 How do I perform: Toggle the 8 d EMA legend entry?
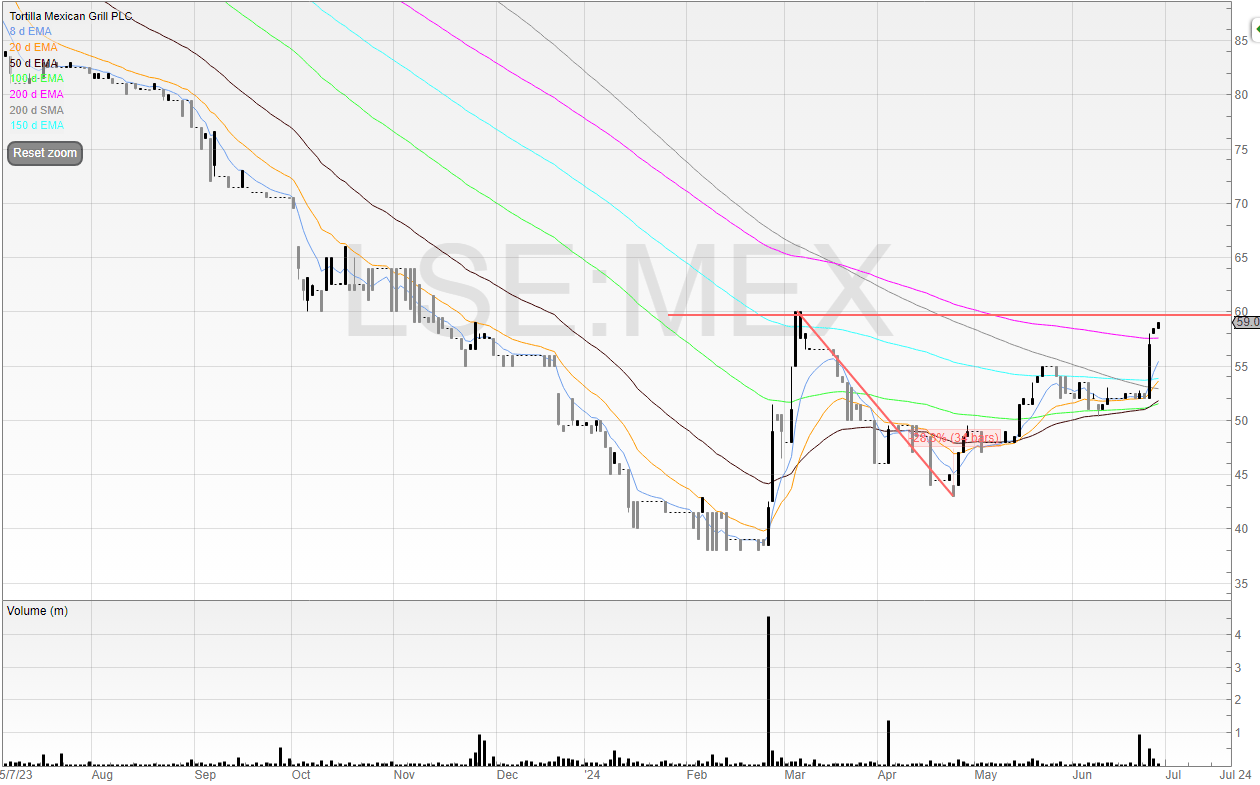[x=30, y=32]
